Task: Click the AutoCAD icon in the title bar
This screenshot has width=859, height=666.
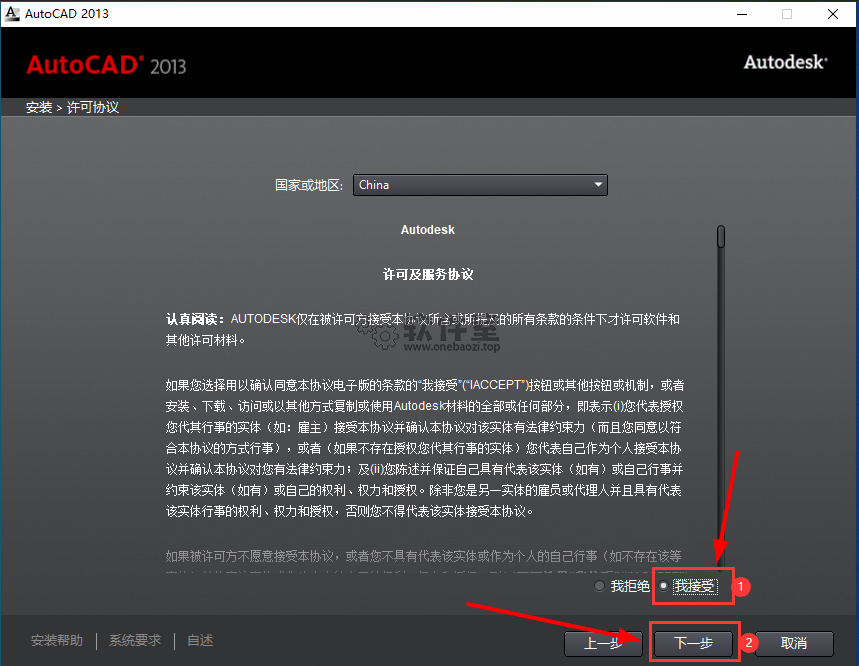Action: [x=12, y=14]
